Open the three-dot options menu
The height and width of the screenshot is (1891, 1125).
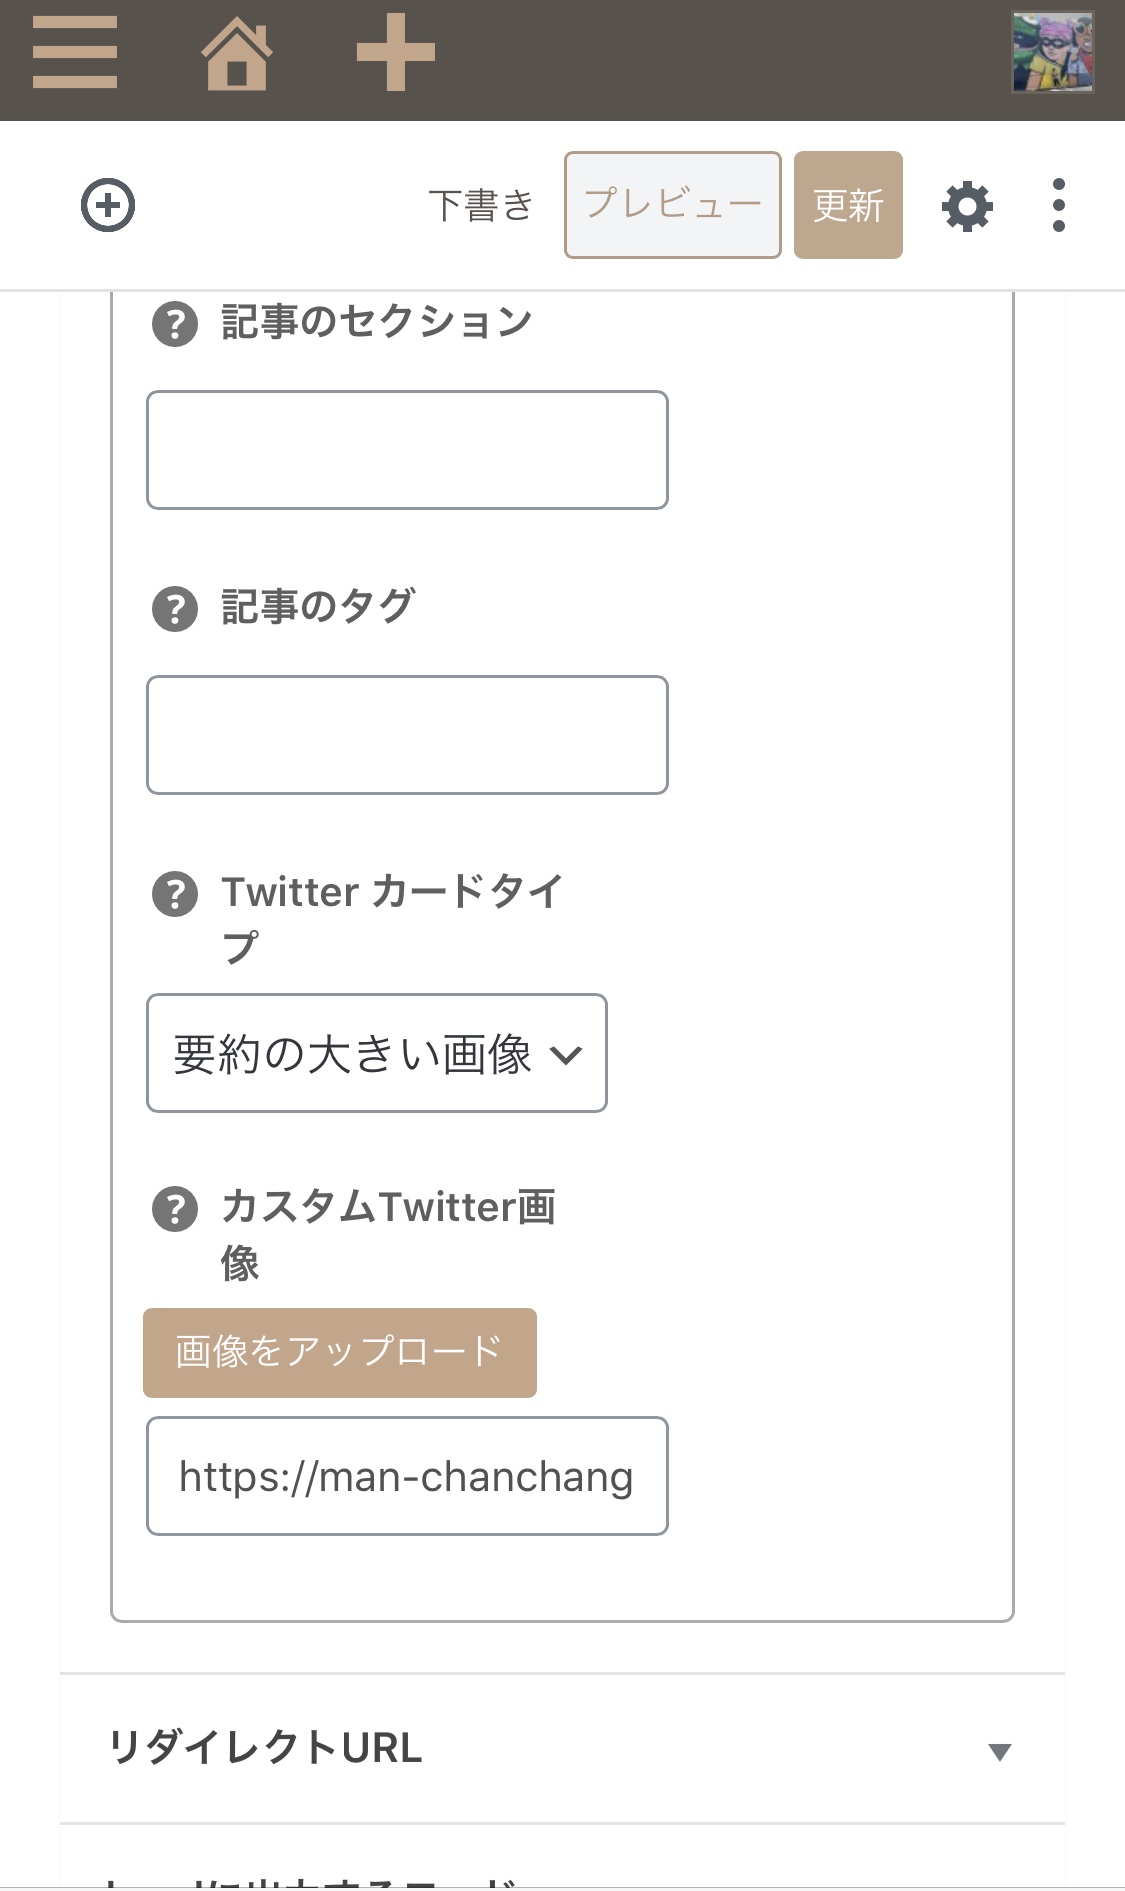pyautogui.click(x=1059, y=206)
